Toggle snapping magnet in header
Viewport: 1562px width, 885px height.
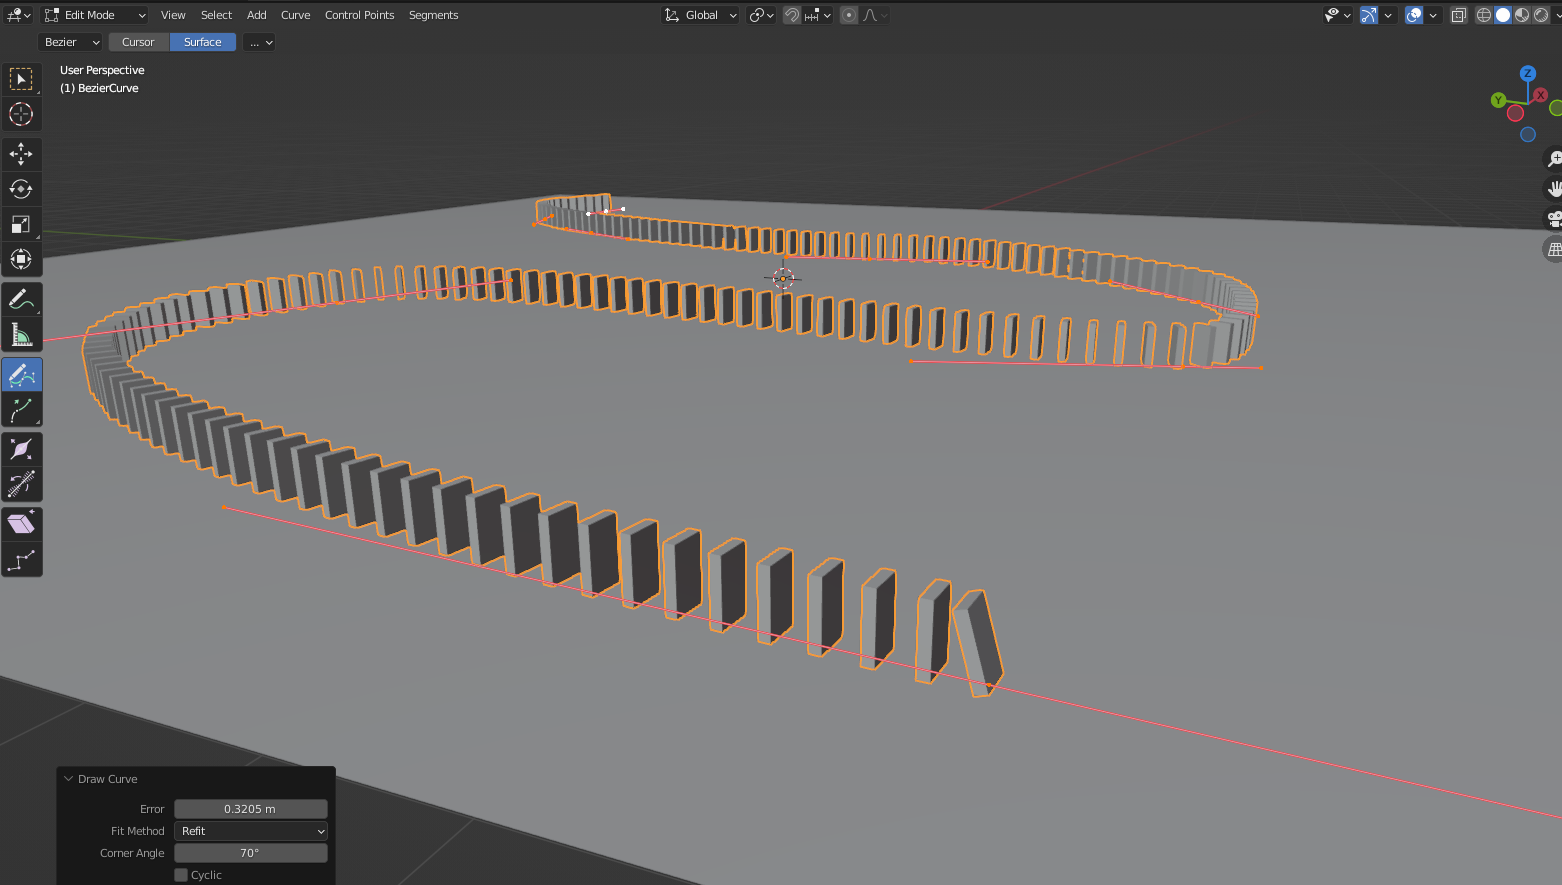tap(792, 15)
